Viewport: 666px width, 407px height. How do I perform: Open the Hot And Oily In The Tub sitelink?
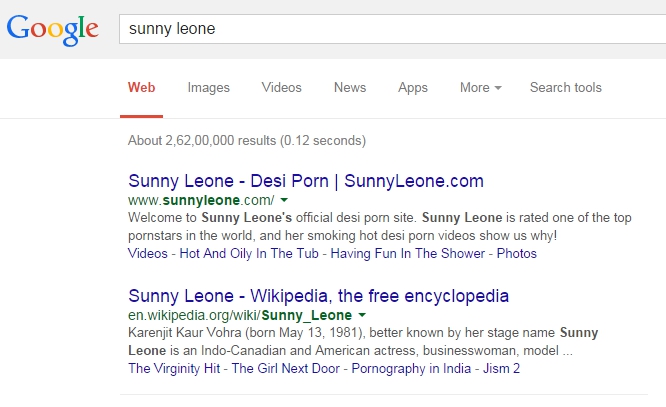(x=249, y=254)
